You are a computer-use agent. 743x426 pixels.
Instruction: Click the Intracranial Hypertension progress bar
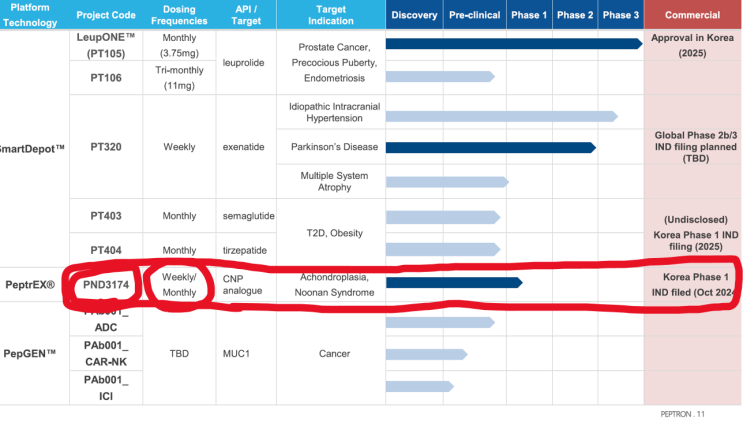(x=502, y=116)
